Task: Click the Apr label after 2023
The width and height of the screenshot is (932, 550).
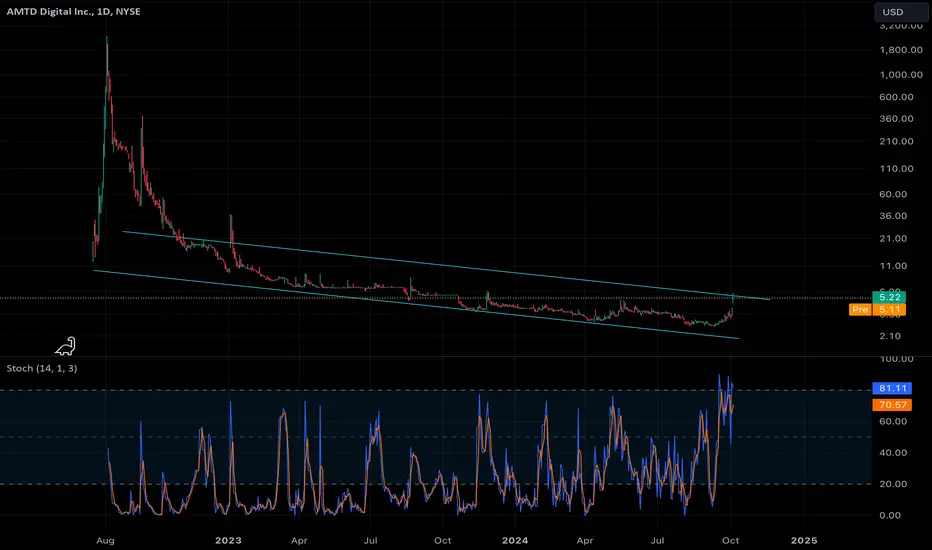Action: (299, 540)
